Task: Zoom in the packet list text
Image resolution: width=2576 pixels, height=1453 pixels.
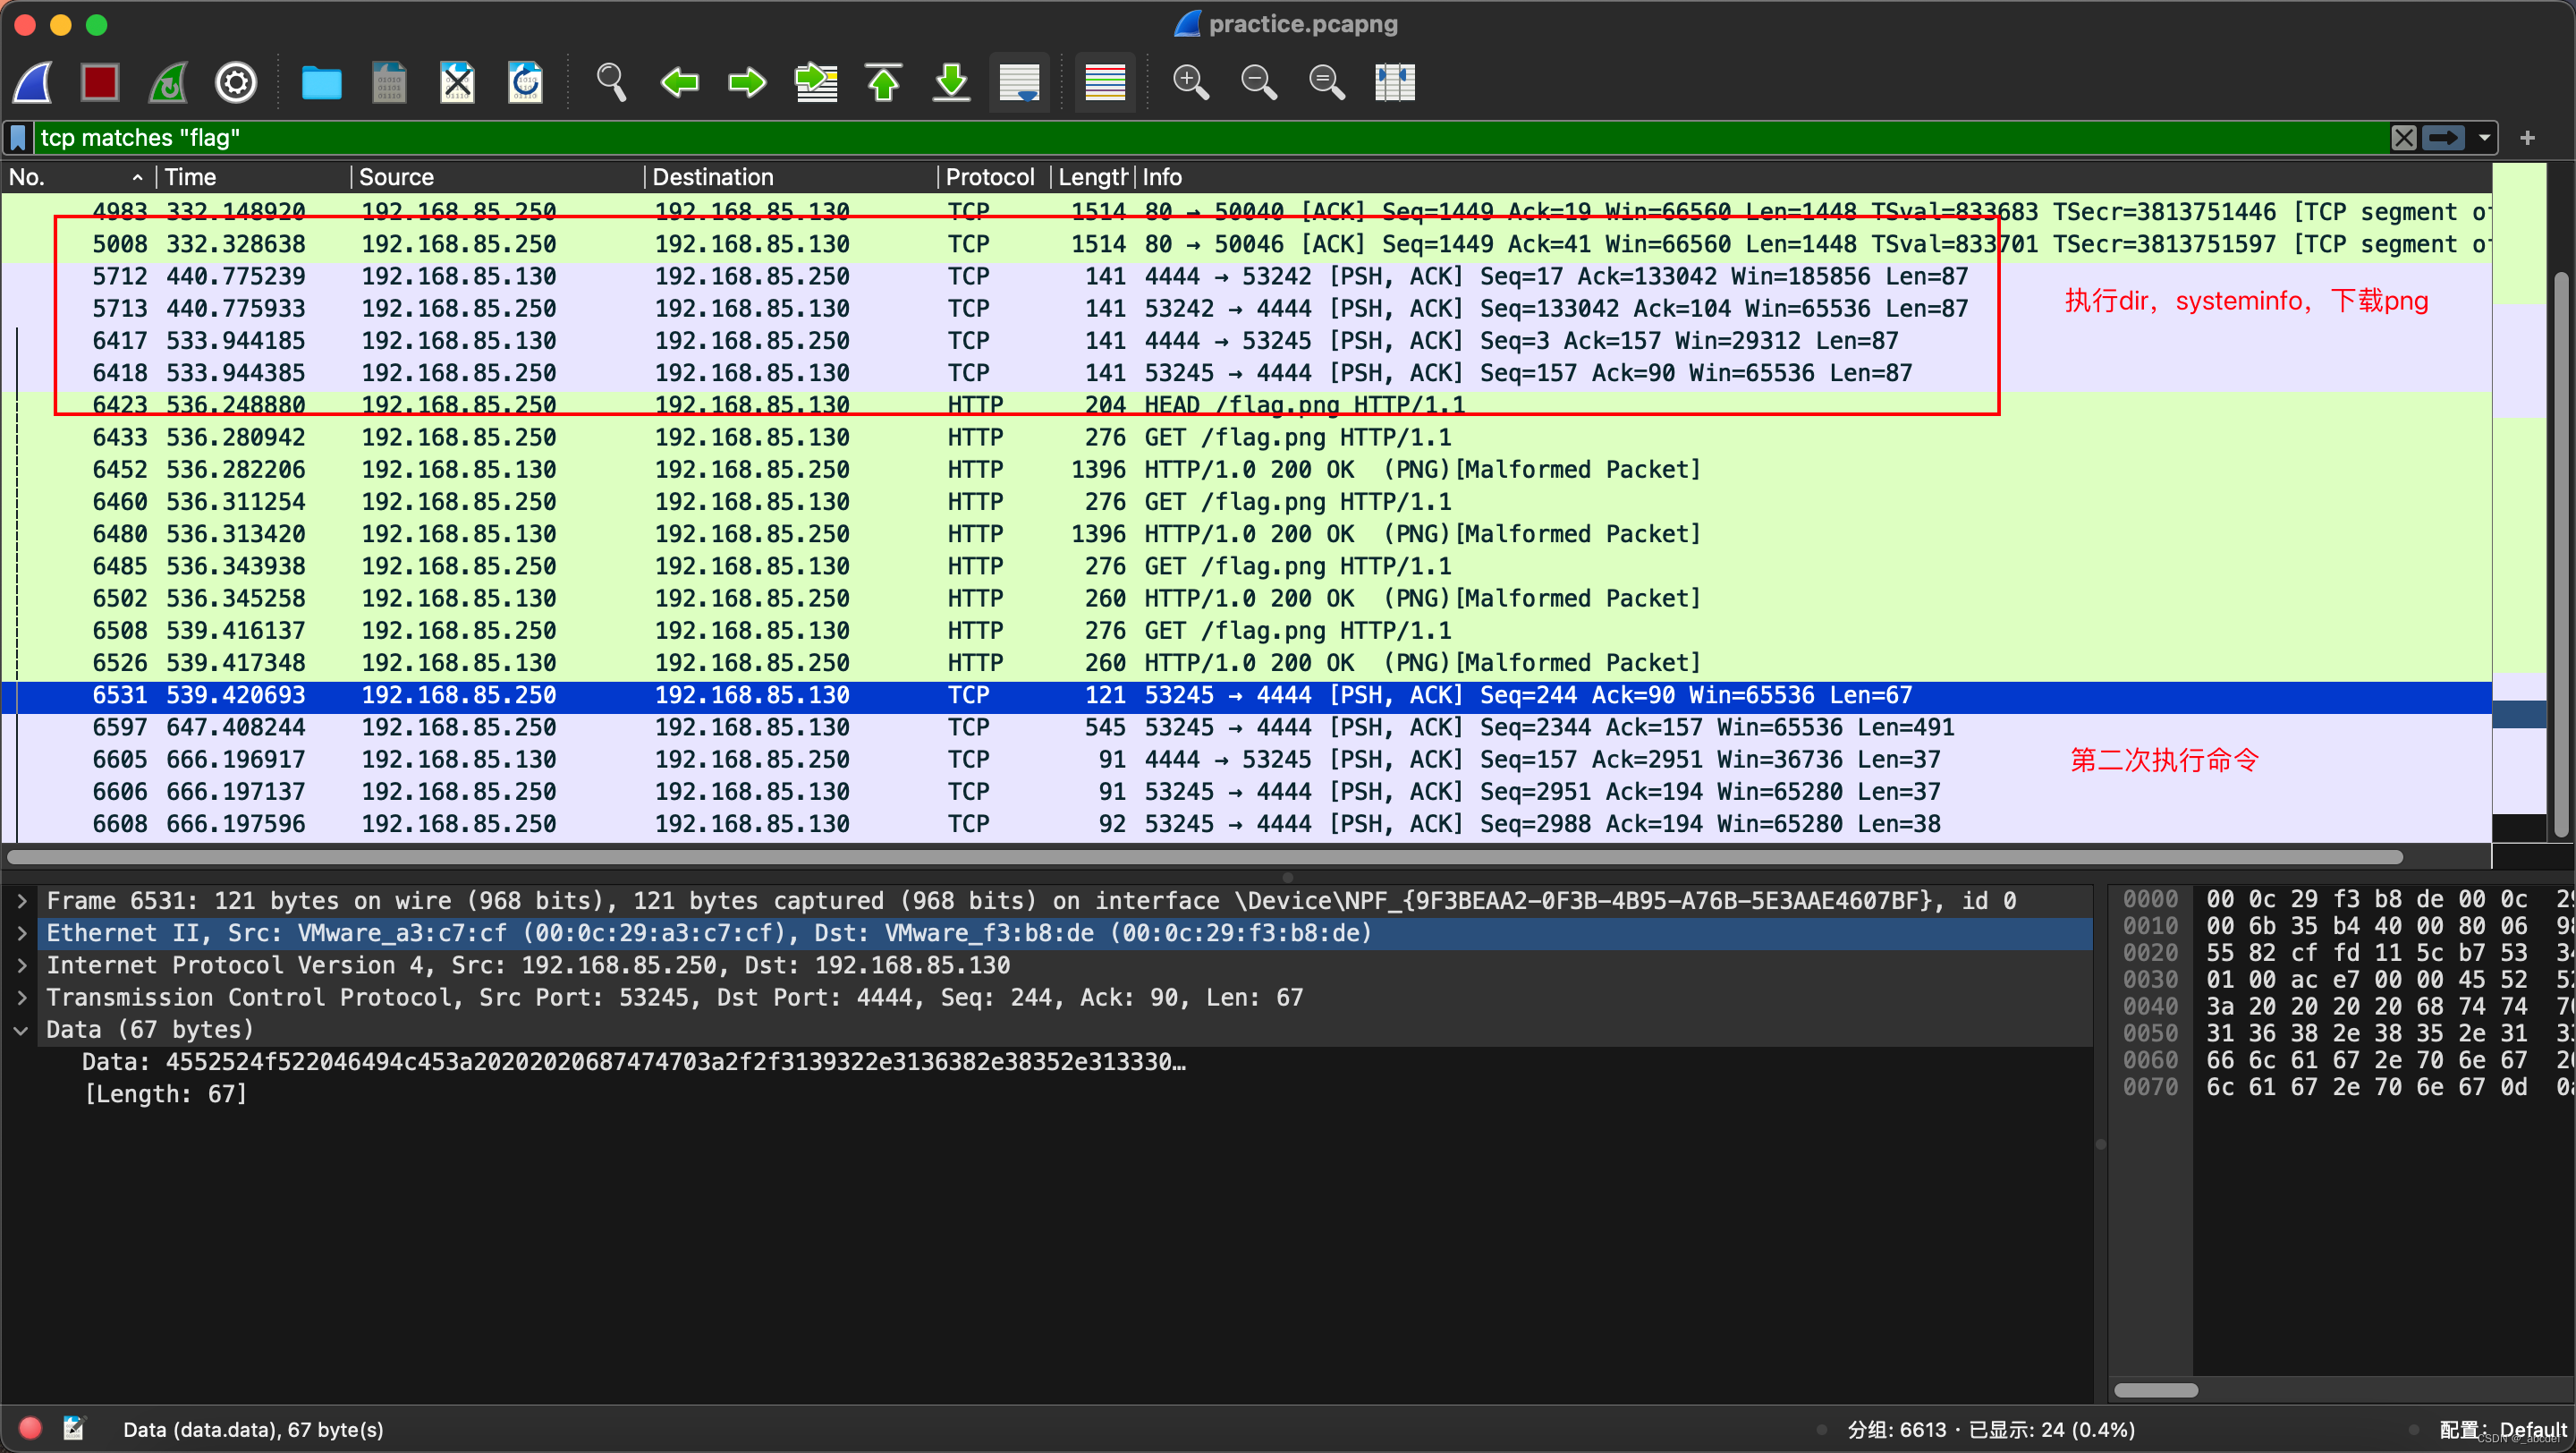Action: [1190, 82]
